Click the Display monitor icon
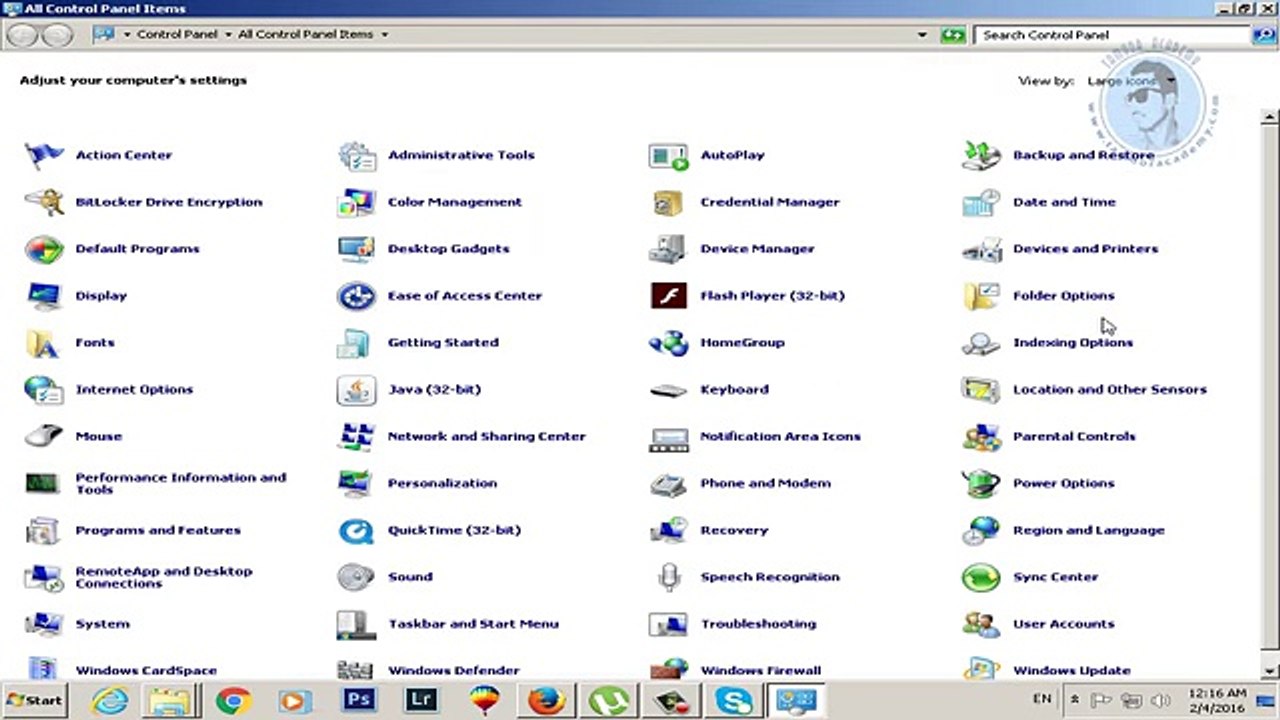This screenshot has height=720, width=1280. point(43,296)
